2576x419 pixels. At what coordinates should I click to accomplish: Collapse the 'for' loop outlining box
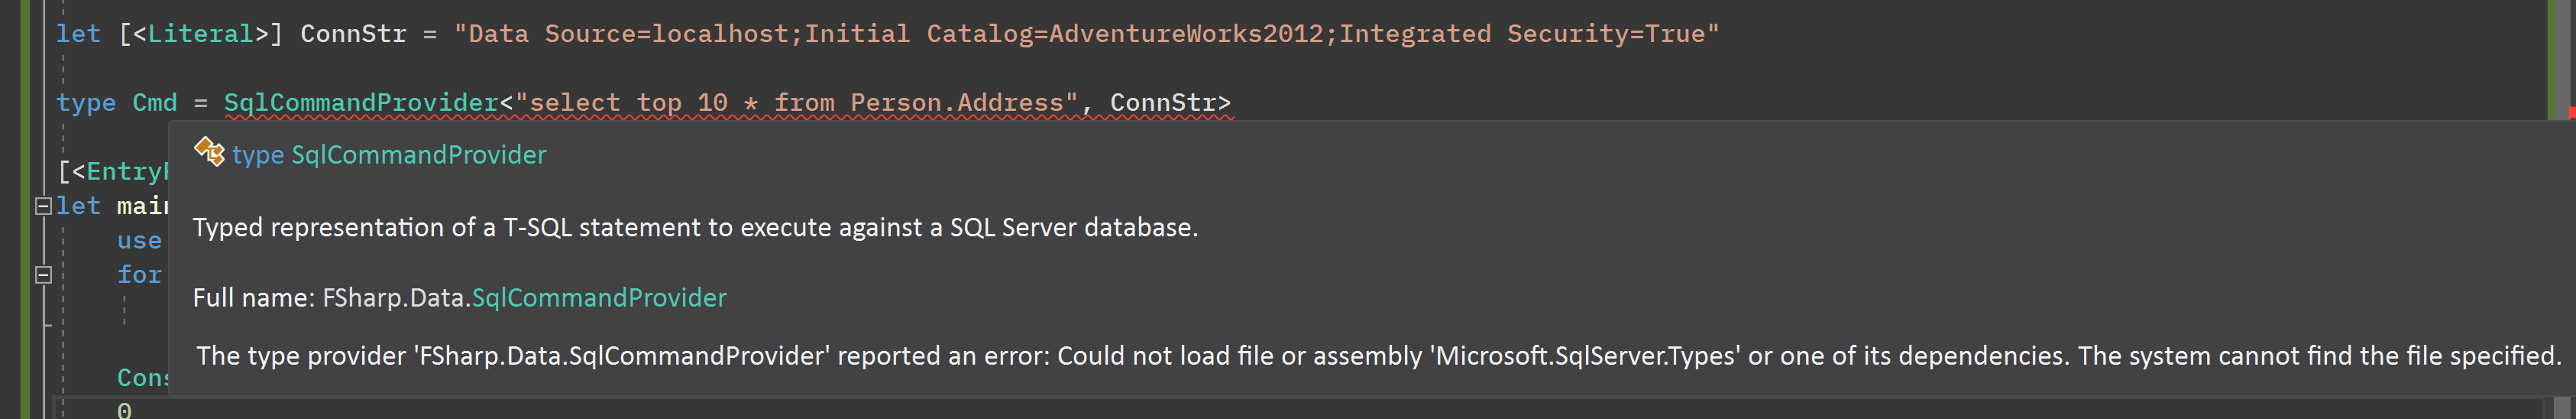point(43,274)
